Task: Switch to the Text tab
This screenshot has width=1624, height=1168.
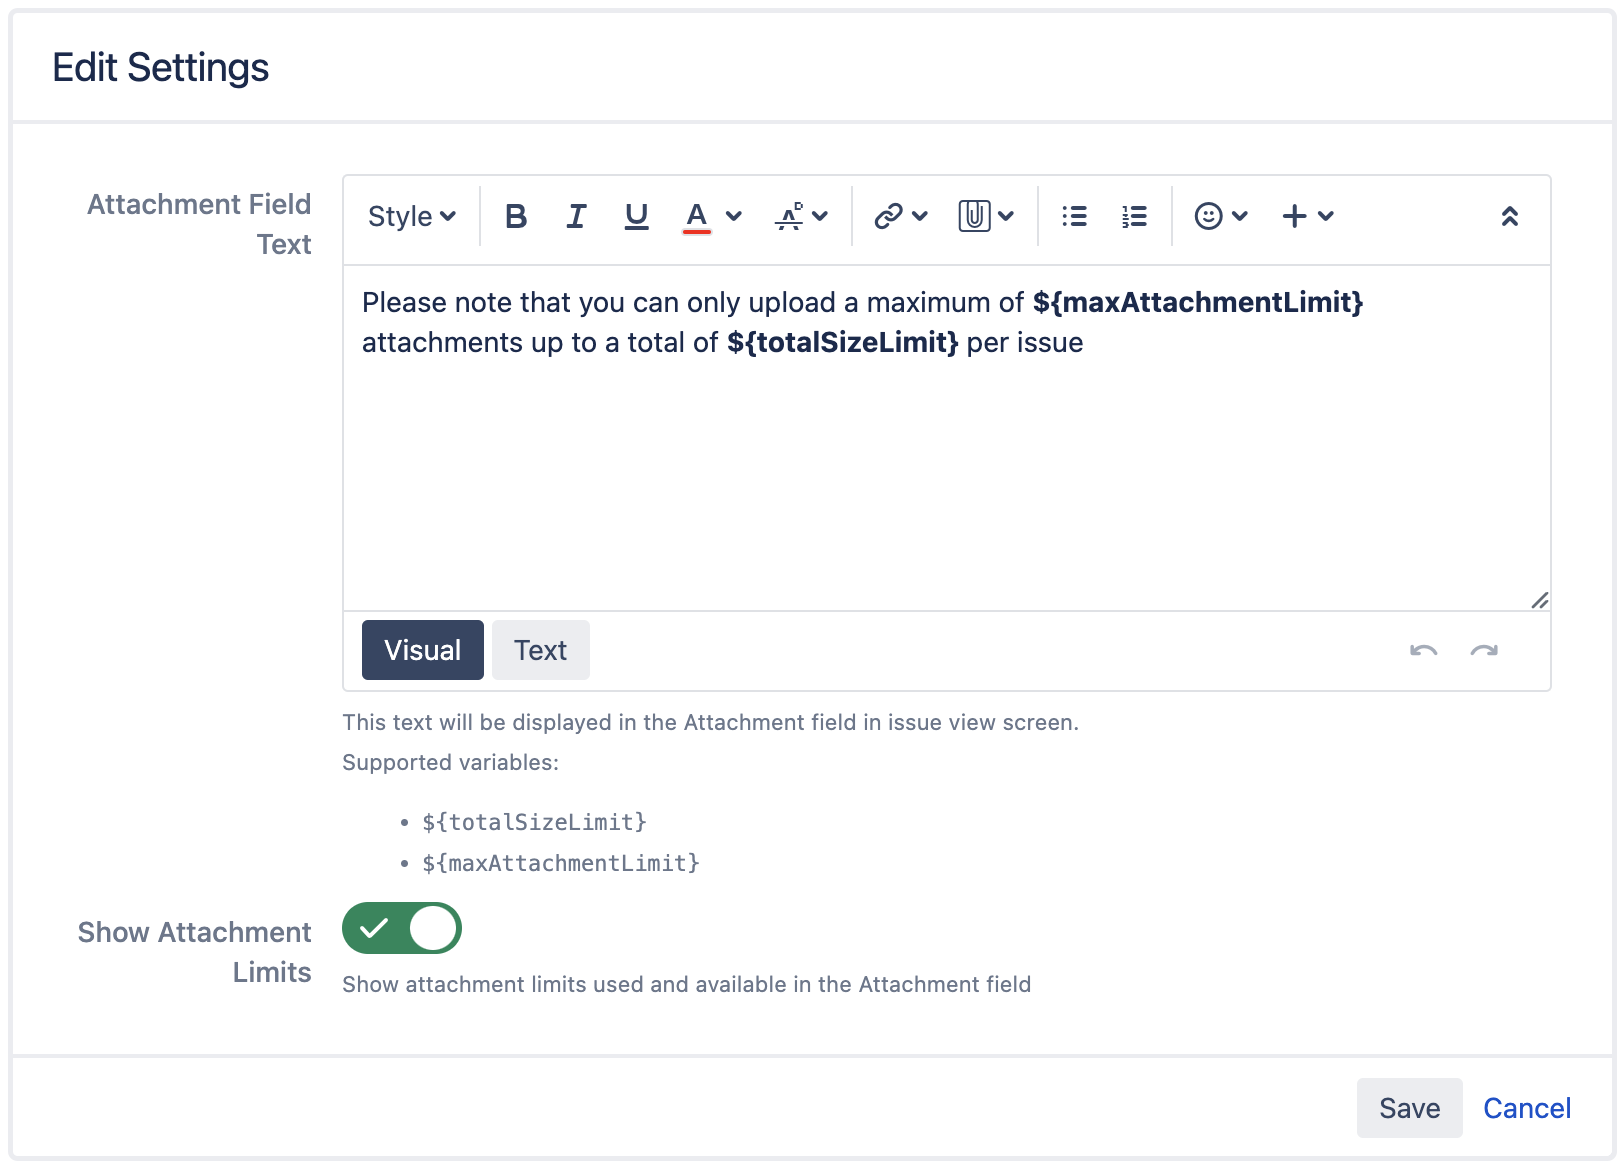Action: tap(540, 650)
